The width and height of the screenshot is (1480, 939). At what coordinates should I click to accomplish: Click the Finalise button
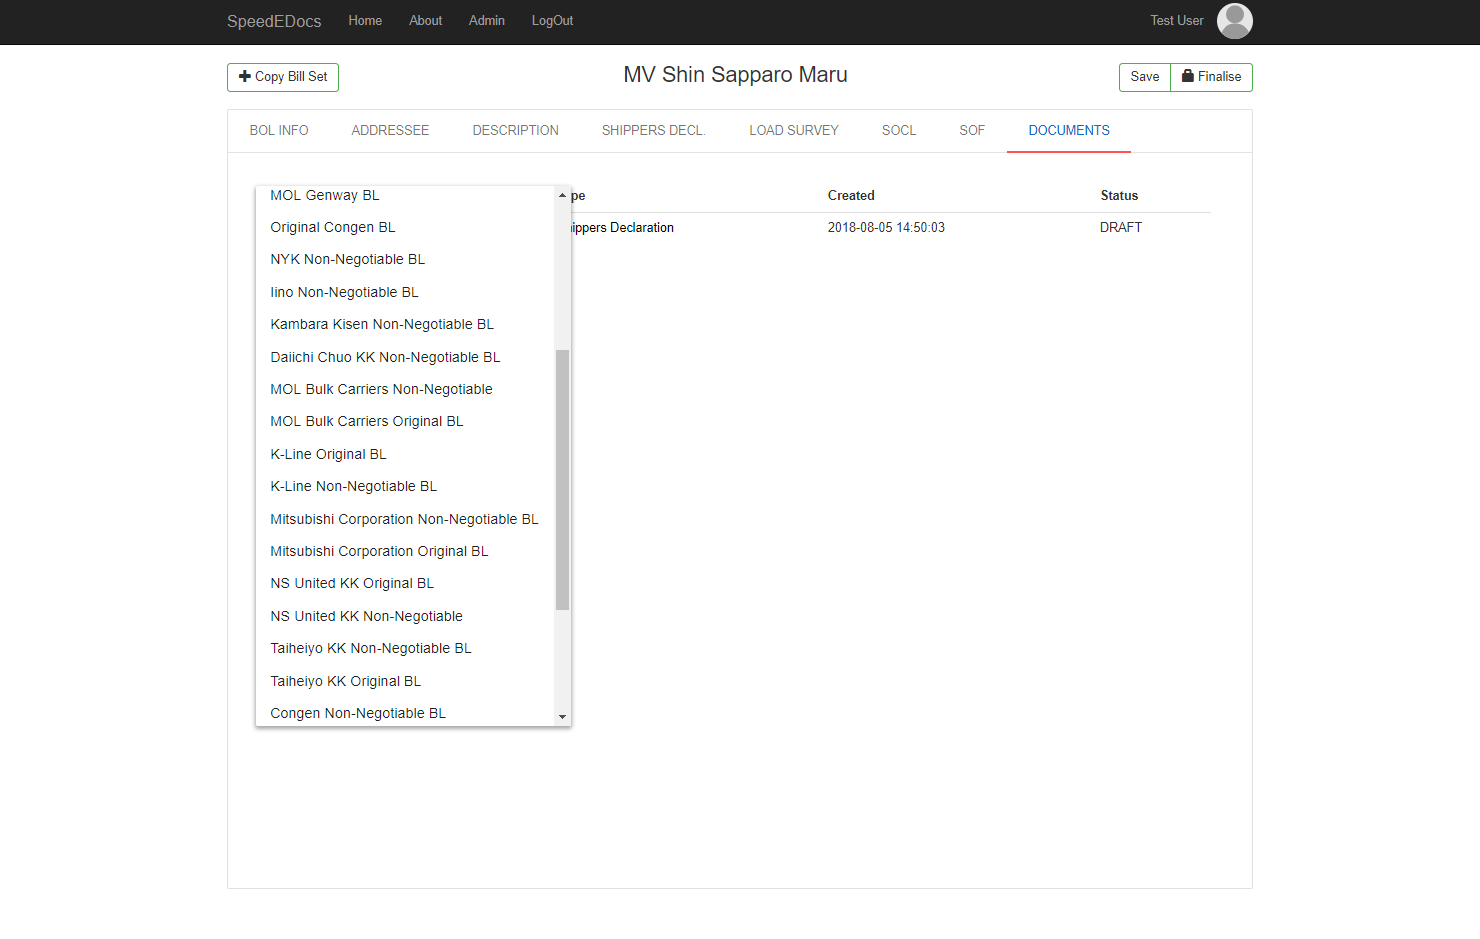point(1211,77)
